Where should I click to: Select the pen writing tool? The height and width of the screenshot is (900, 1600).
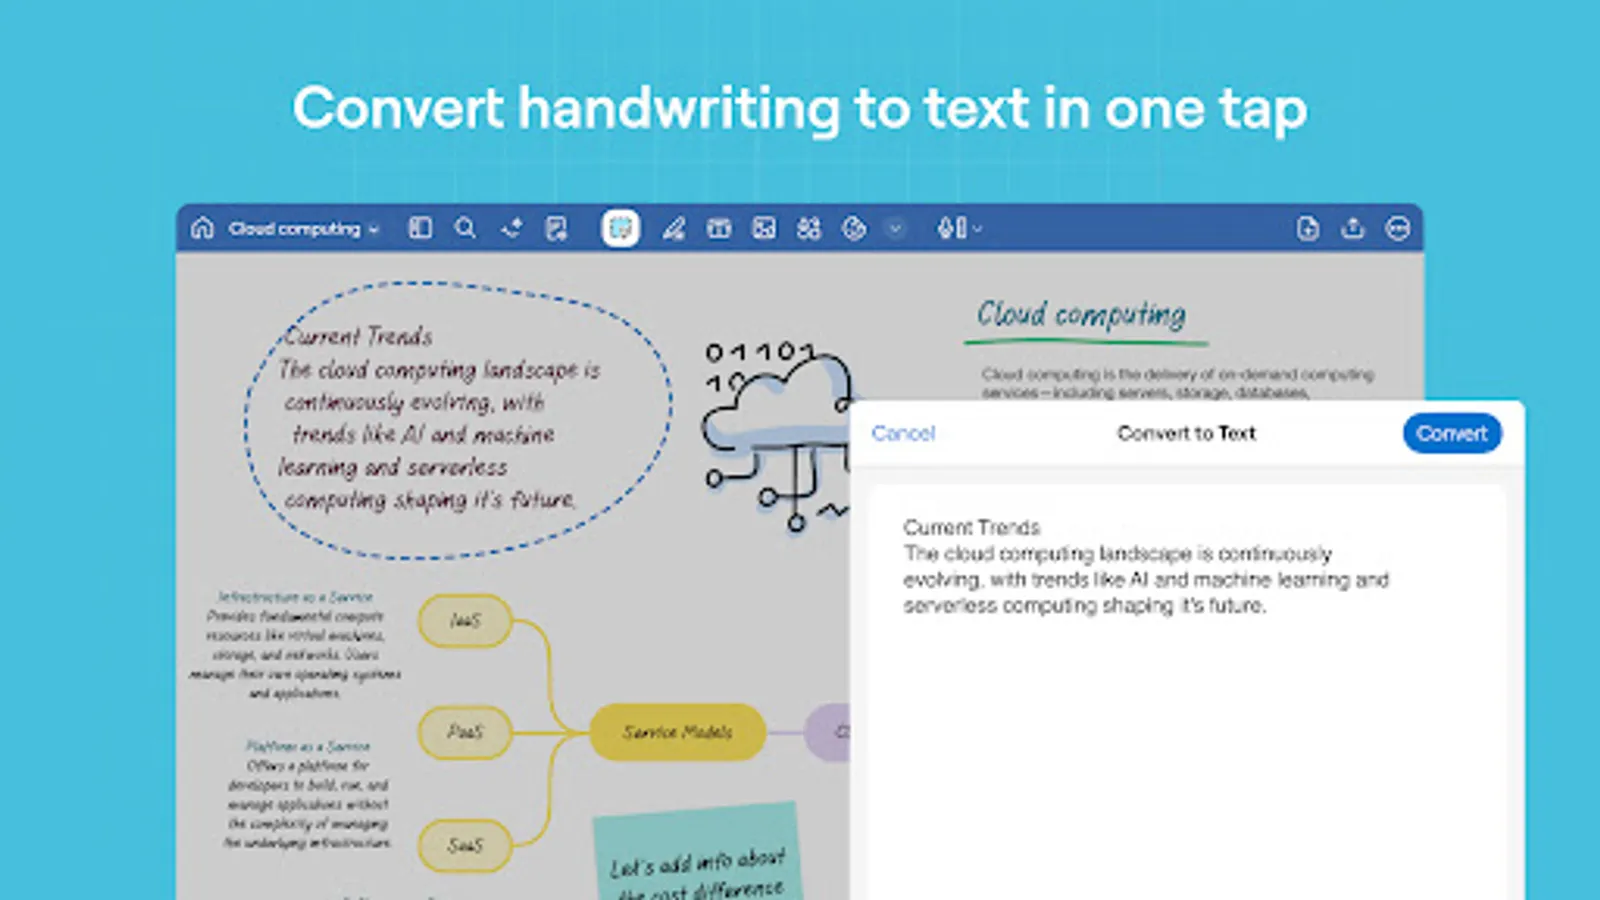point(674,228)
